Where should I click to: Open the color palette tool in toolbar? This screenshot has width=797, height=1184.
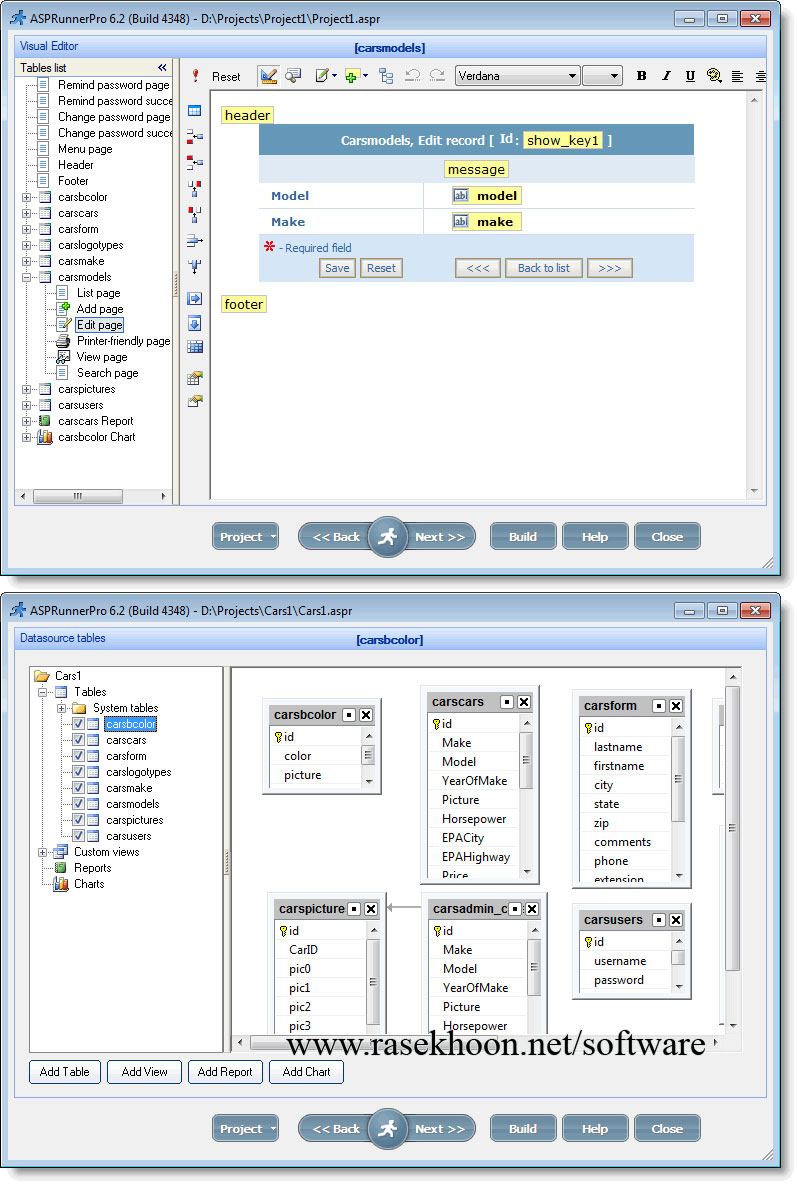click(x=714, y=76)
